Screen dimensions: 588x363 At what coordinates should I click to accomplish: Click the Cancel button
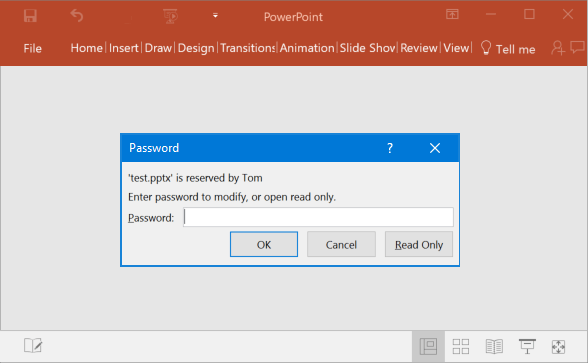point(341,244)
